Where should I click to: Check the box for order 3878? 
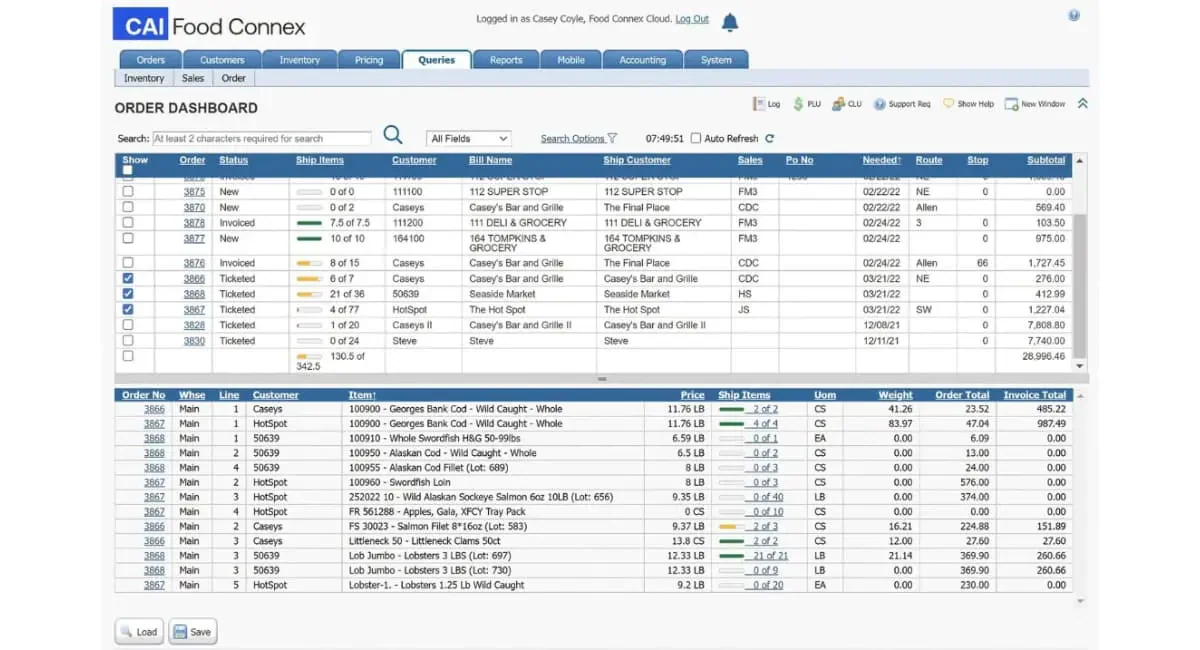(x=127, y=223)
